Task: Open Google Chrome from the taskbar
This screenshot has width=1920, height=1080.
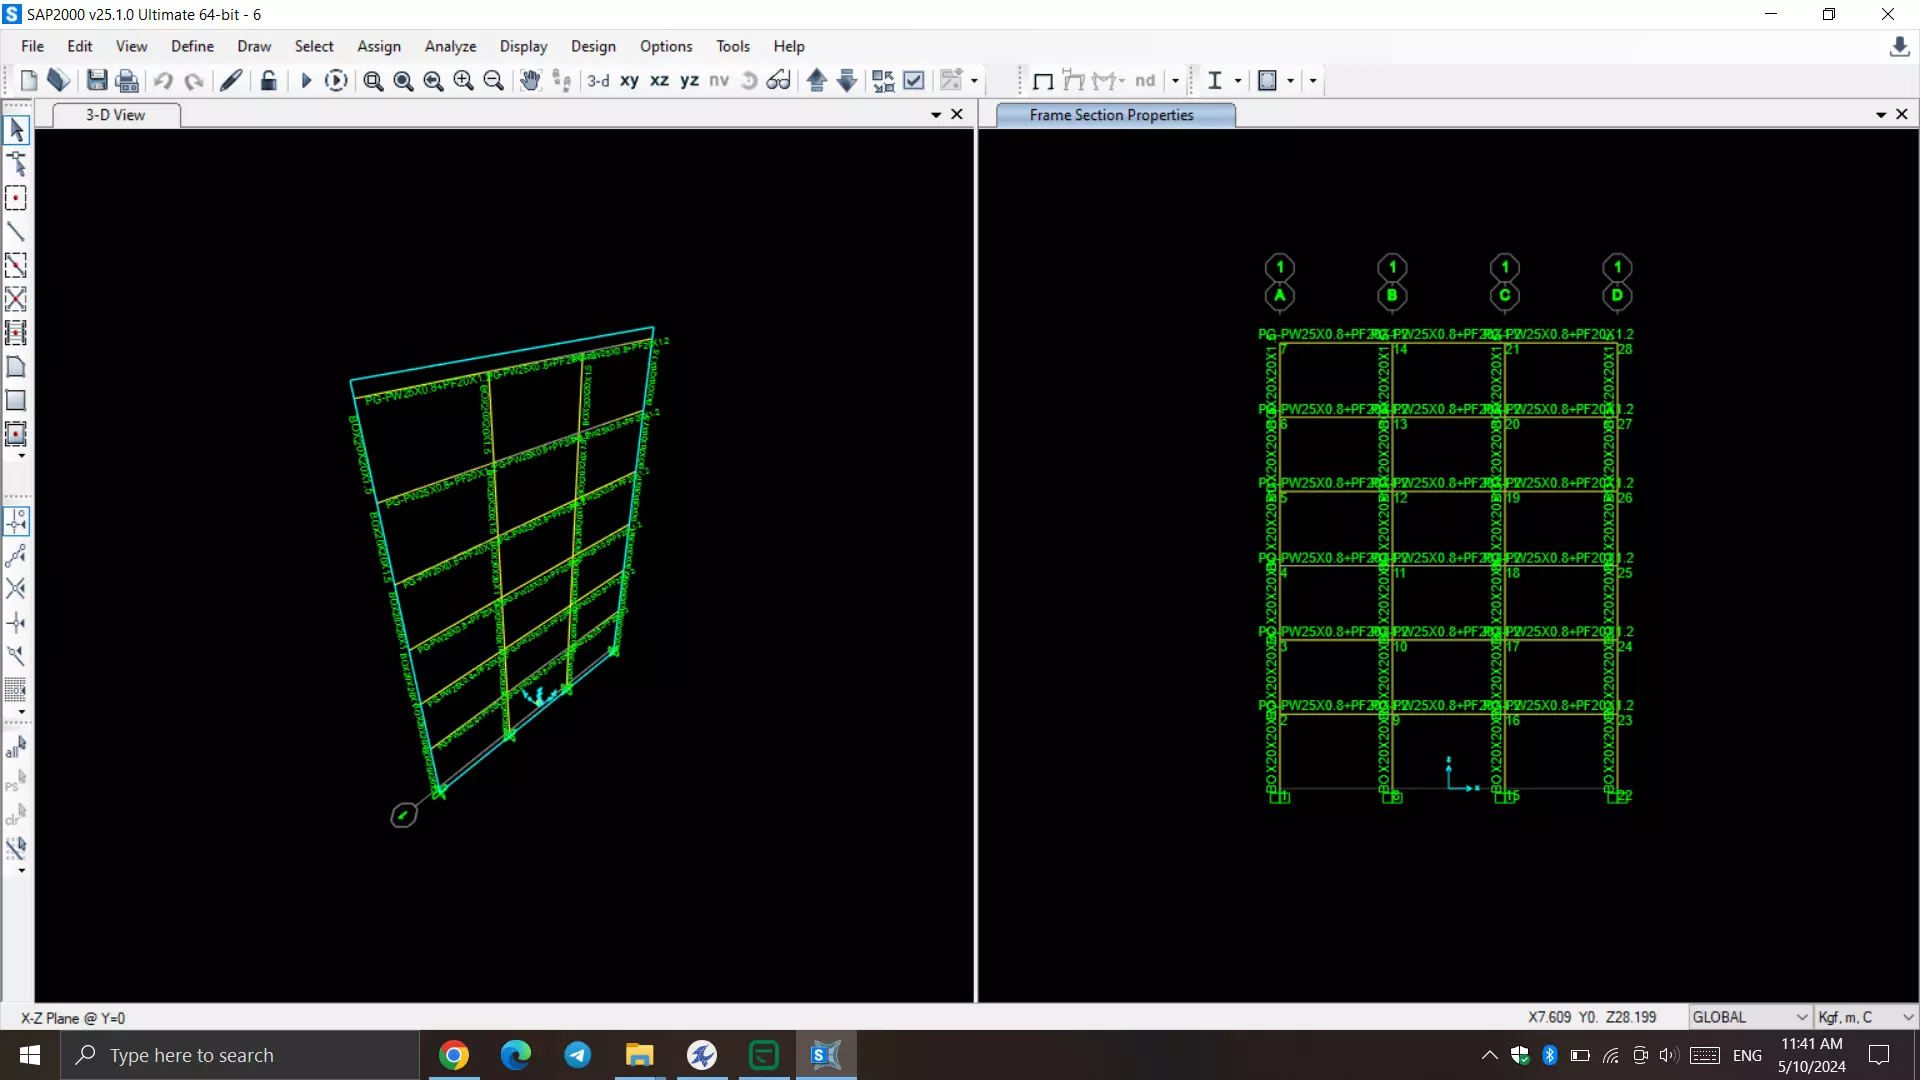Action: point(454,1055)
